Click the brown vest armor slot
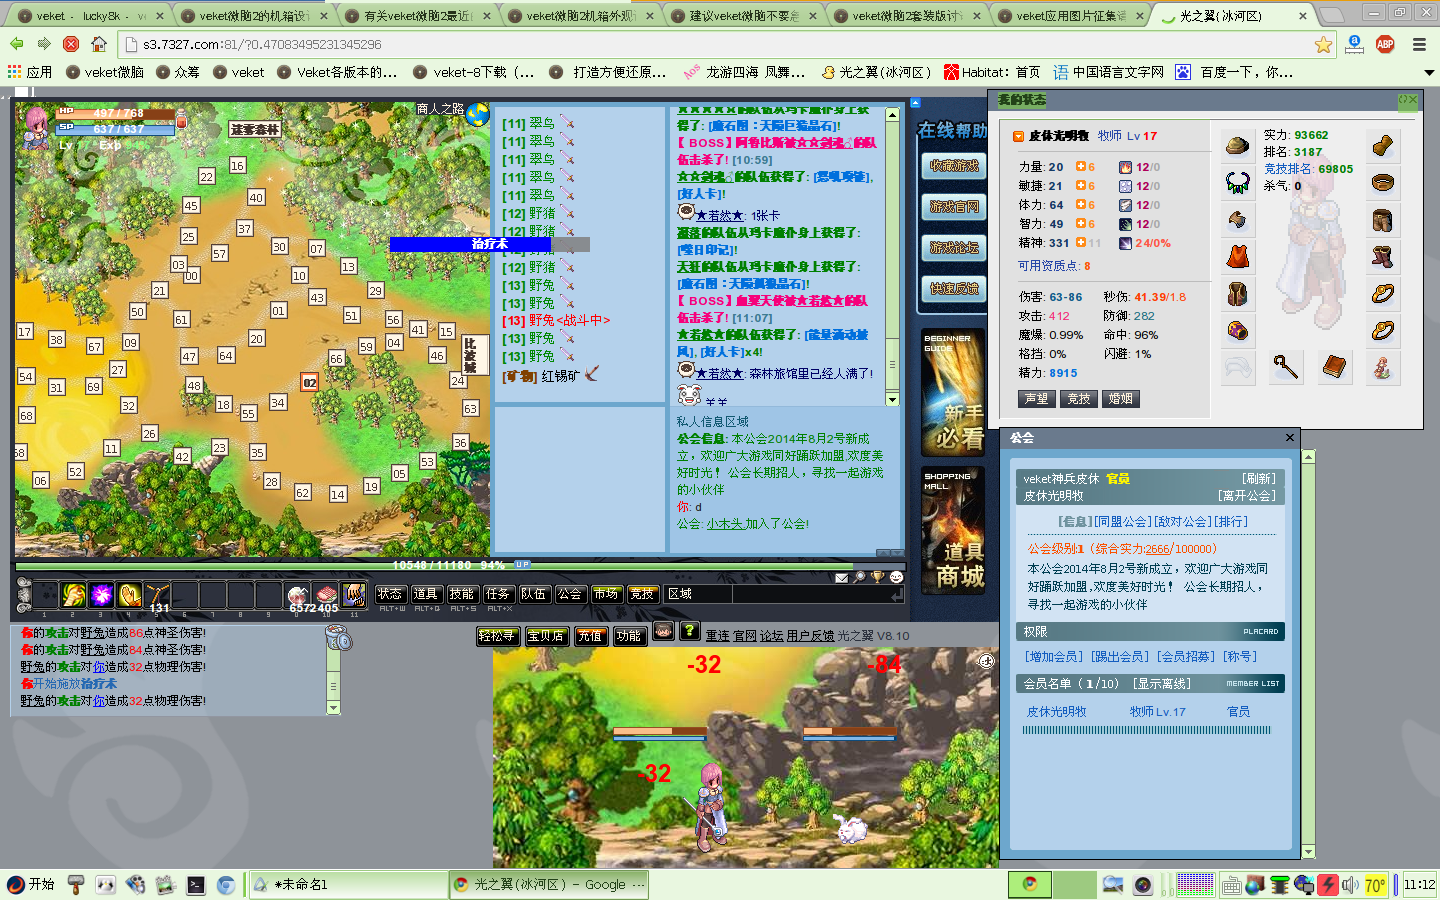 [1237, 294]
